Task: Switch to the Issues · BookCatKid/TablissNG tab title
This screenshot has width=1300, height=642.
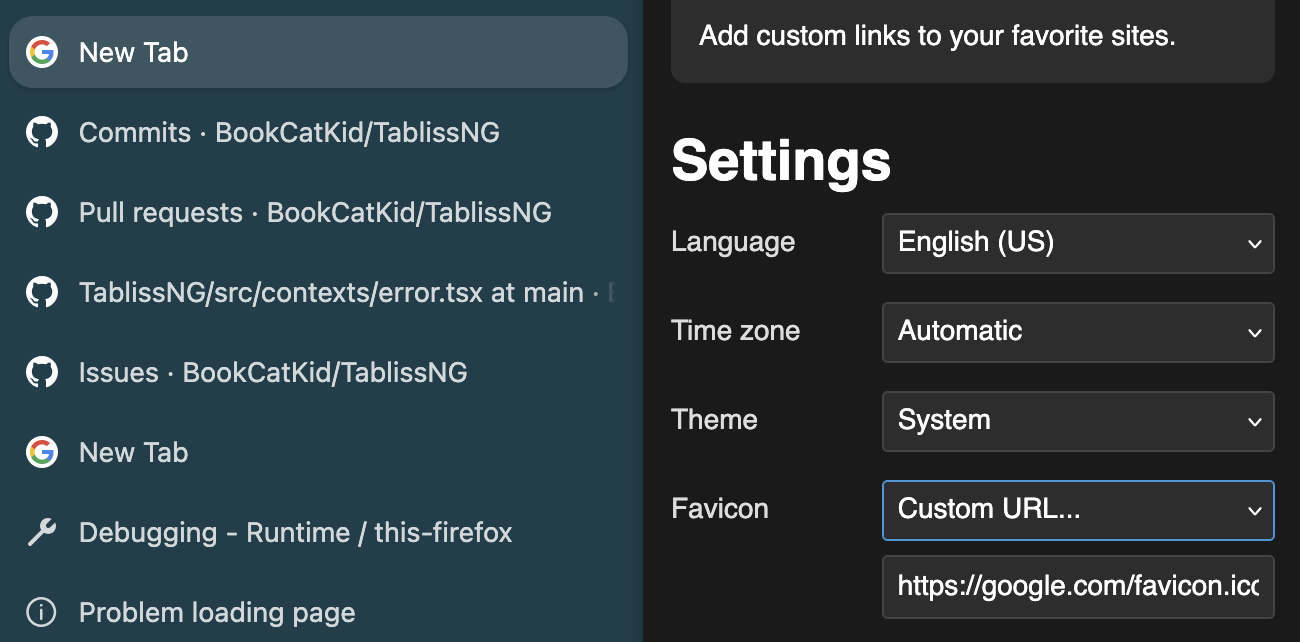Action: tap(273, 373)
